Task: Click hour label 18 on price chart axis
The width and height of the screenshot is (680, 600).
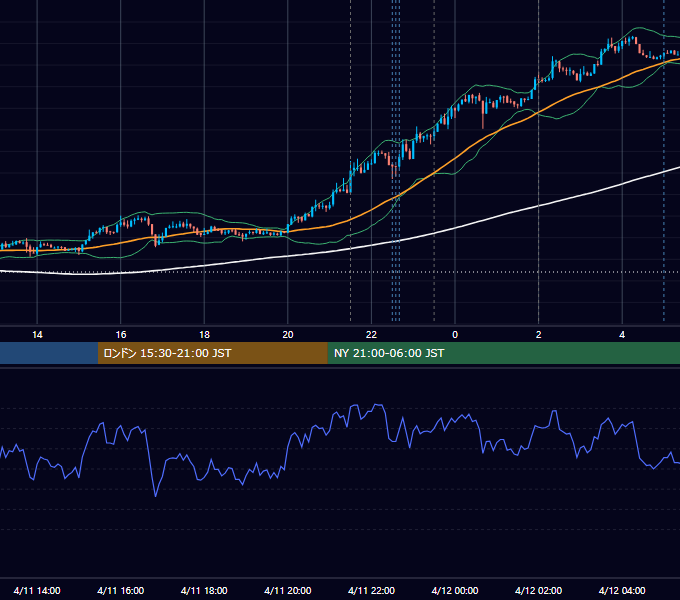Action: point(204,335)
